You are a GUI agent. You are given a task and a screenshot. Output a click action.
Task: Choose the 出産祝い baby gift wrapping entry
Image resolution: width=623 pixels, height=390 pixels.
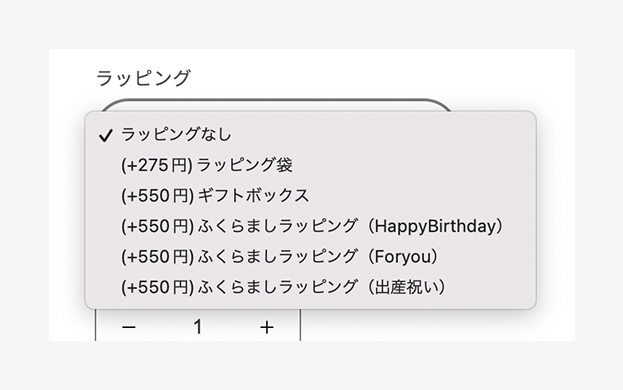point(311,287)
